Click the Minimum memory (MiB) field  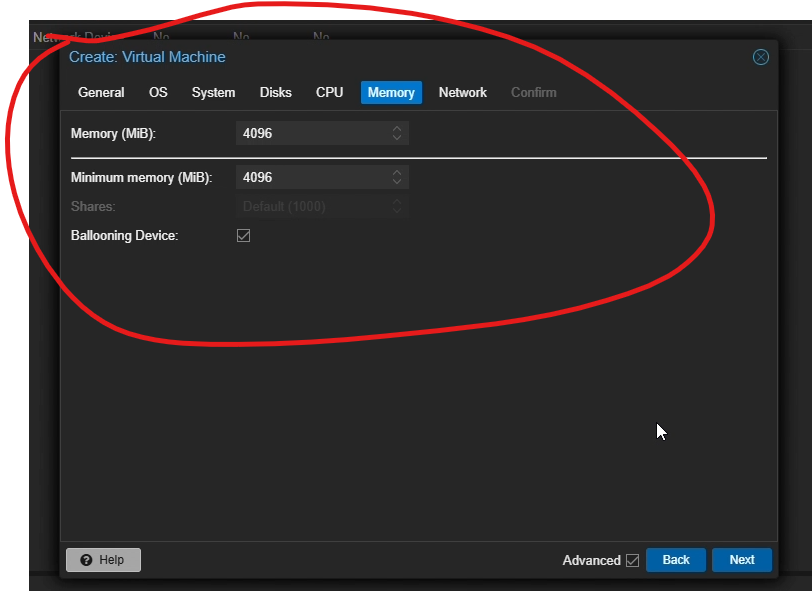(x=310, y=177)
